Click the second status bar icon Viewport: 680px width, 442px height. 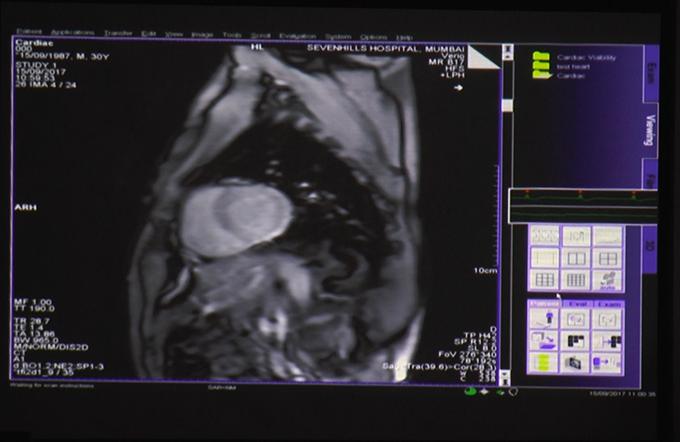pyautogui.click(x=484, y=392)
